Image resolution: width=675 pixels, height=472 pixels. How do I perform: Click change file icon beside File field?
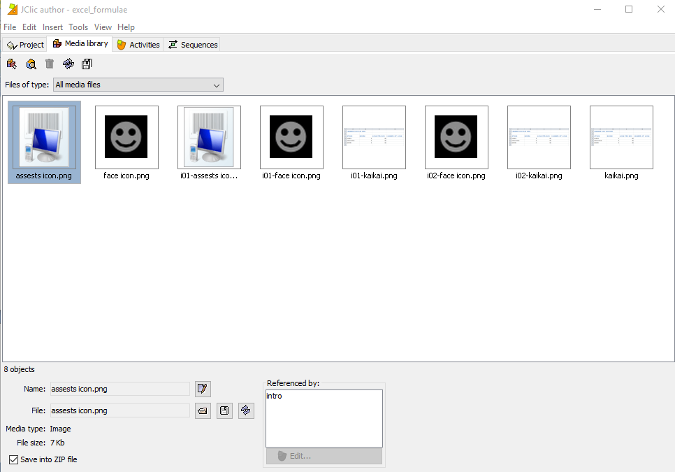(203, 410)
